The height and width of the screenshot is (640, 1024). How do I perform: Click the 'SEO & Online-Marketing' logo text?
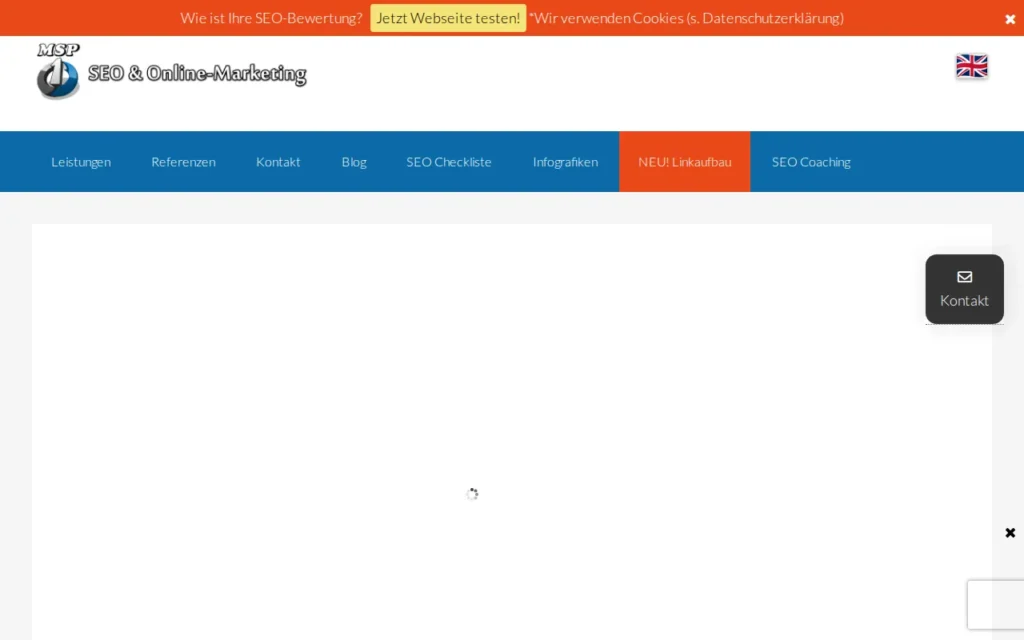coord(197,73)
